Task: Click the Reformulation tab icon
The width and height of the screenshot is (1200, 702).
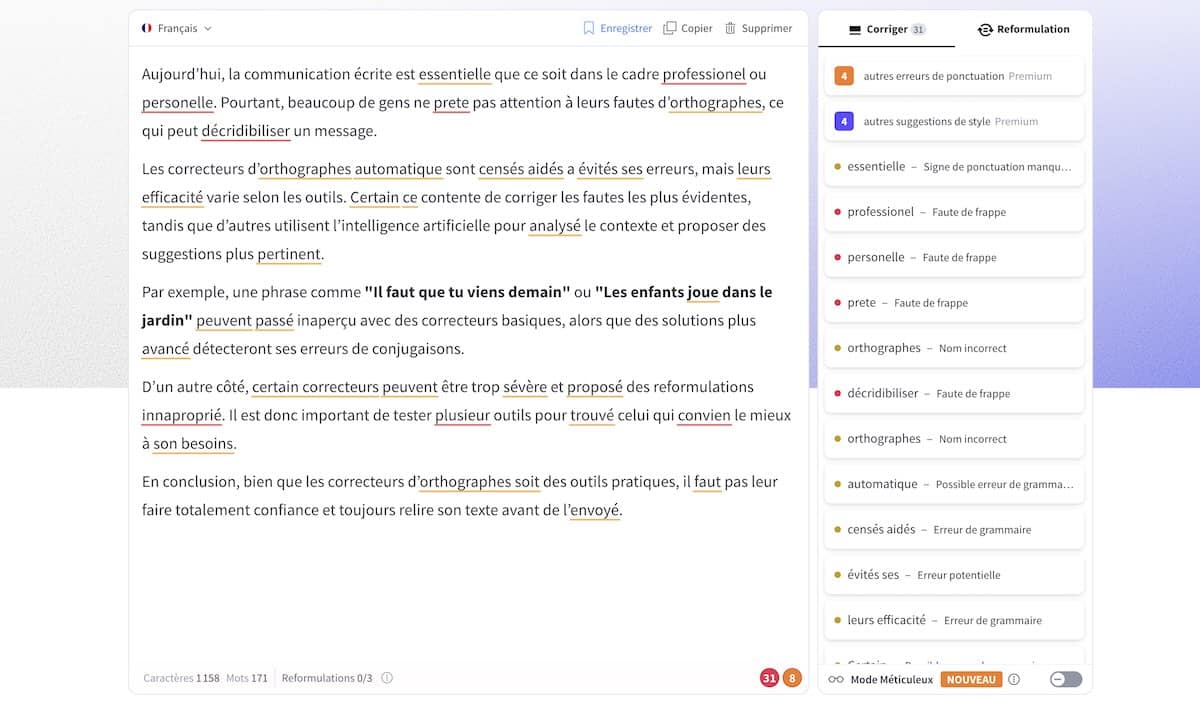Action: point(985,30)
